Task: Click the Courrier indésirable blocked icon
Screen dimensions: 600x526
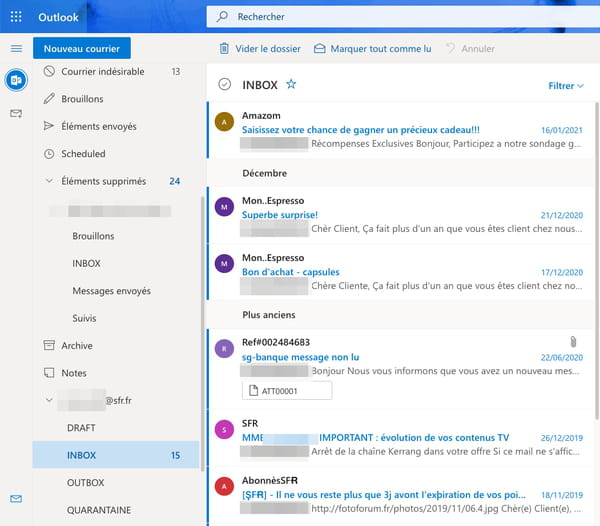Action: coord(49,71)
